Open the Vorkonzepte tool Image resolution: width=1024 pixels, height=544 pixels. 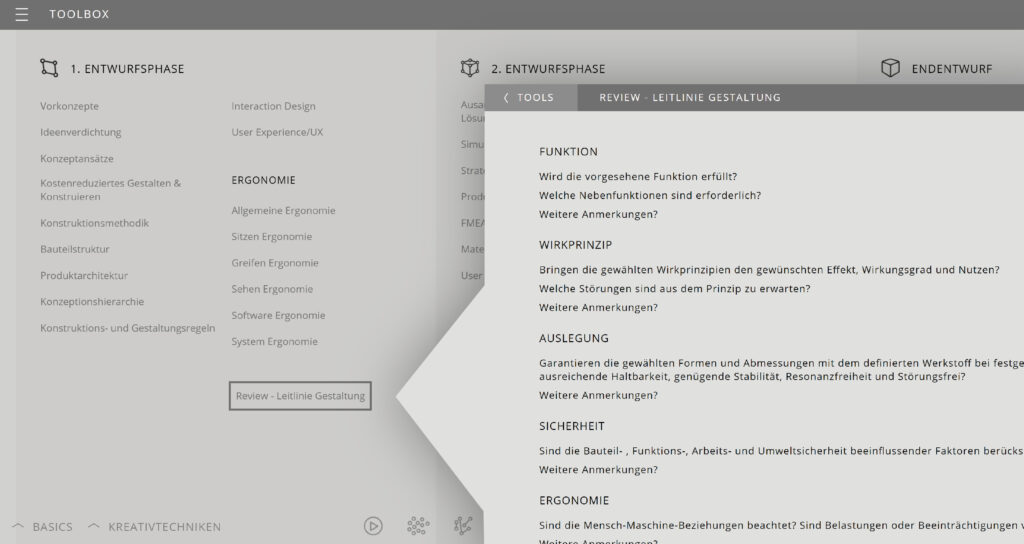tap(70, 106)
